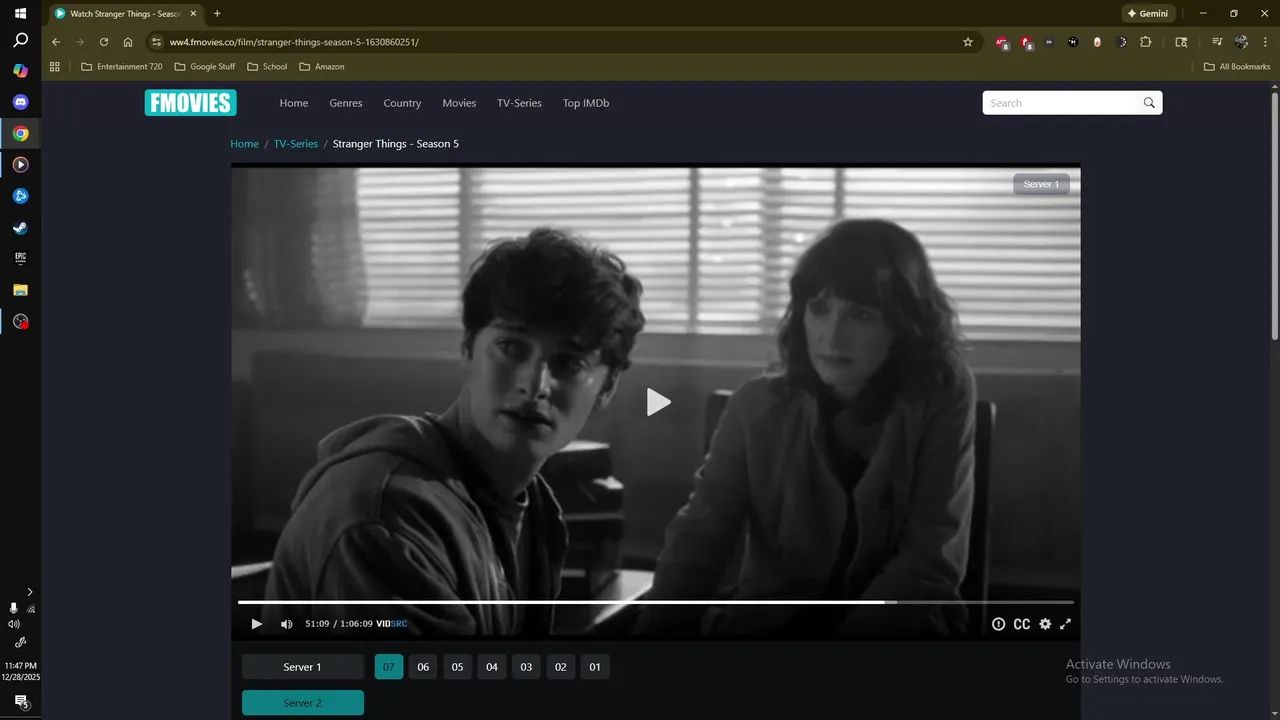View site information icon in address bar
Viewport: 1280px width, 720px height.
point(156,42)
